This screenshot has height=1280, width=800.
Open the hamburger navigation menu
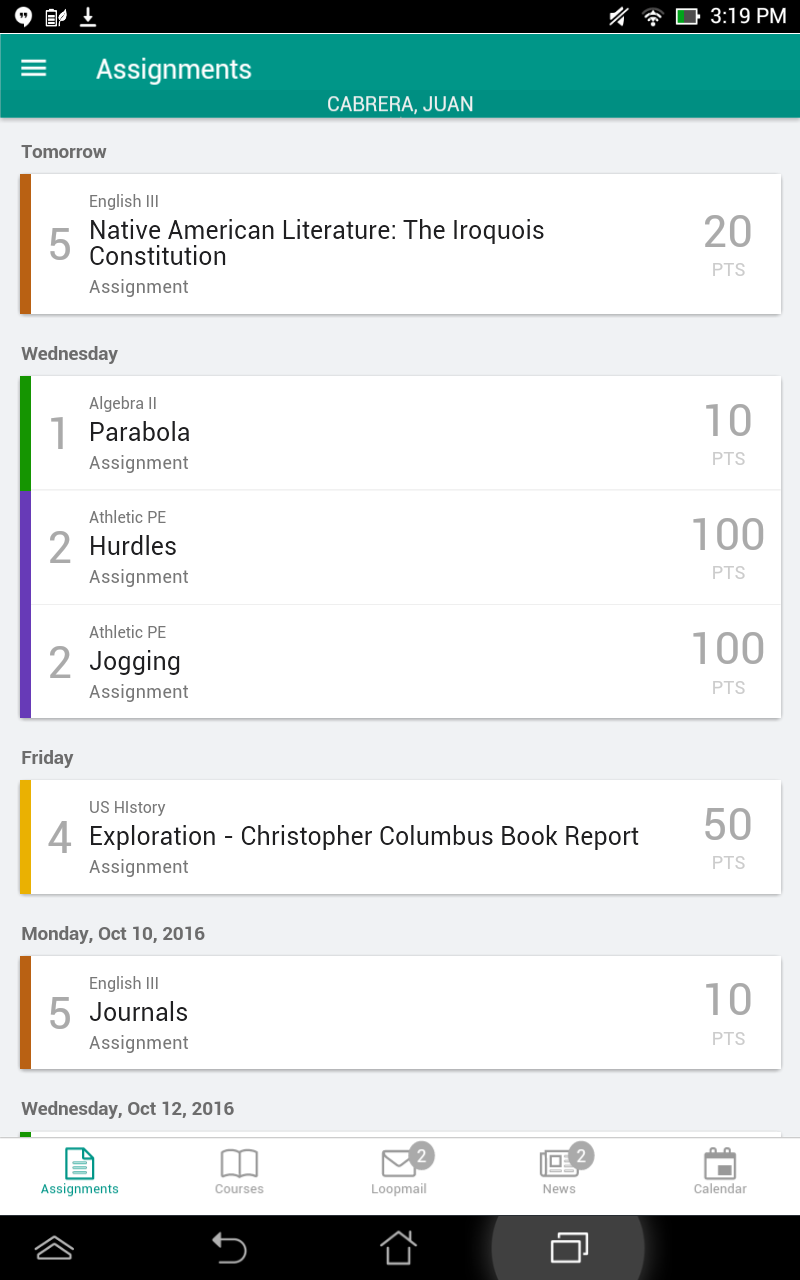pyautogui.click(x=34, y=68)
